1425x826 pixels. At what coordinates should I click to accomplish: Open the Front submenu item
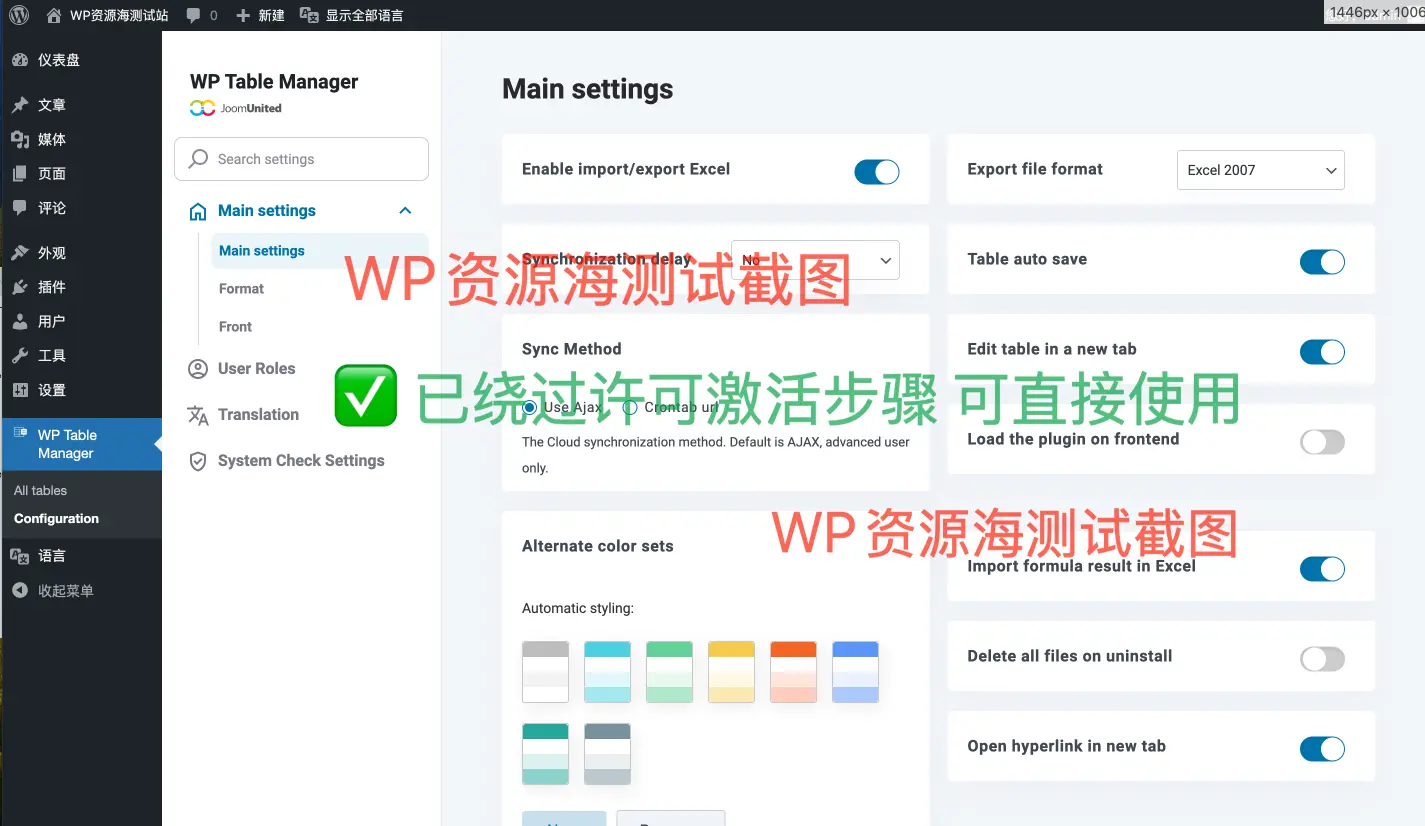pyautogui.click(x=236, y=327)
